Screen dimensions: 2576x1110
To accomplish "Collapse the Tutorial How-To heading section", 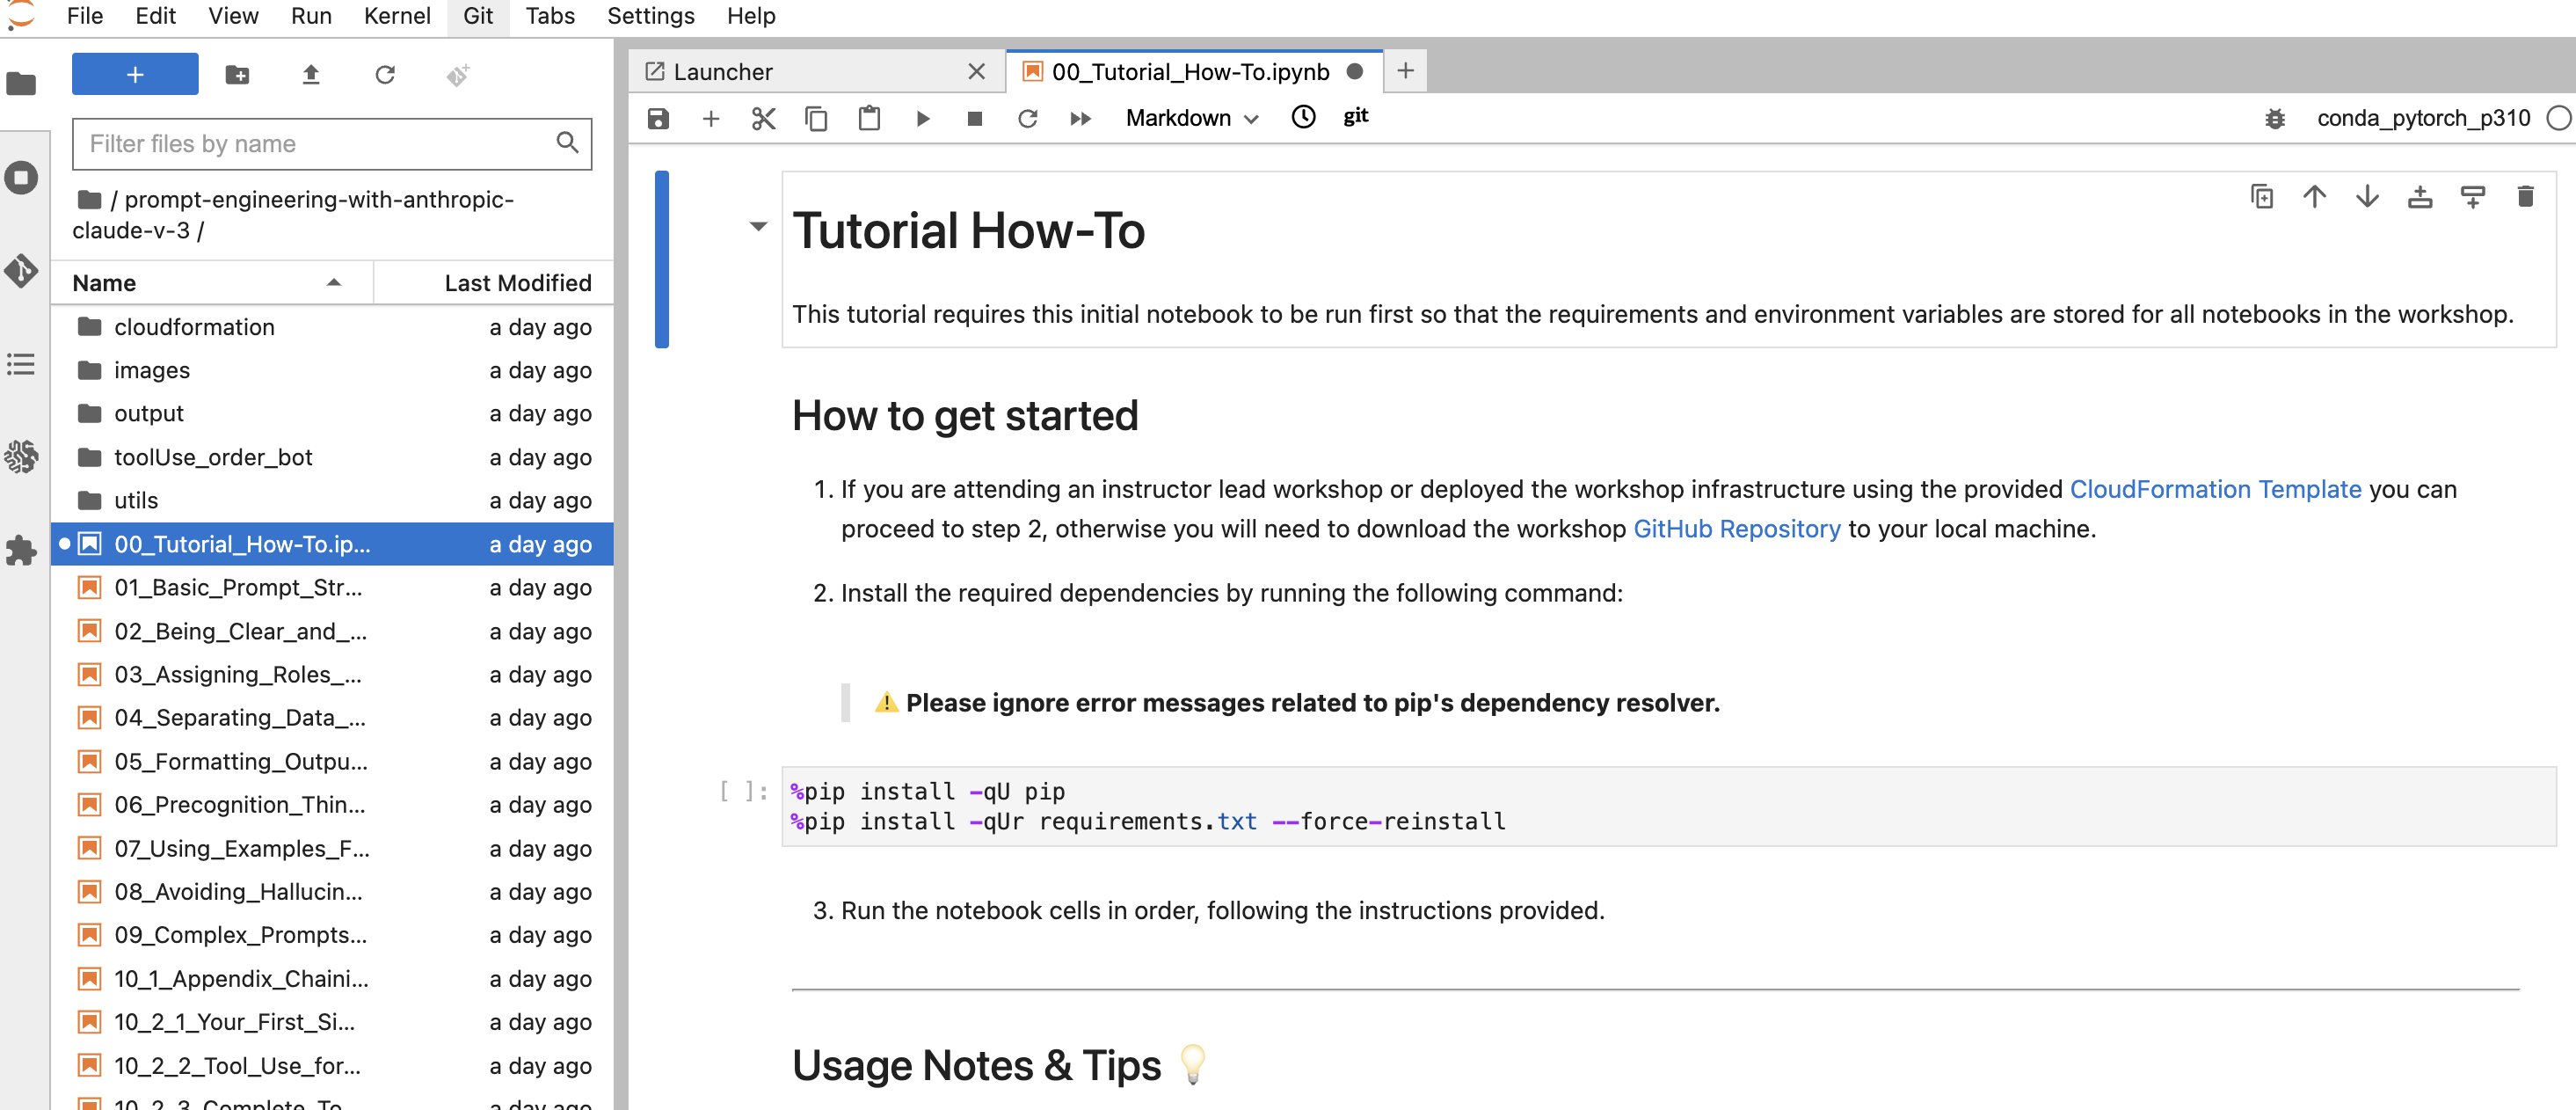I will pyautogui.click(x=758, y=227).
